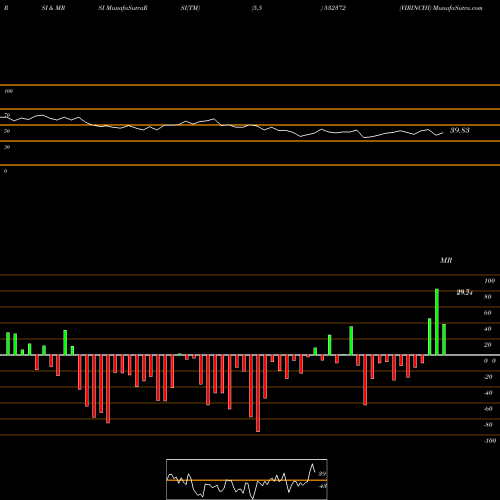Click the RSI value label 39.83

click(x=460, y=130)
